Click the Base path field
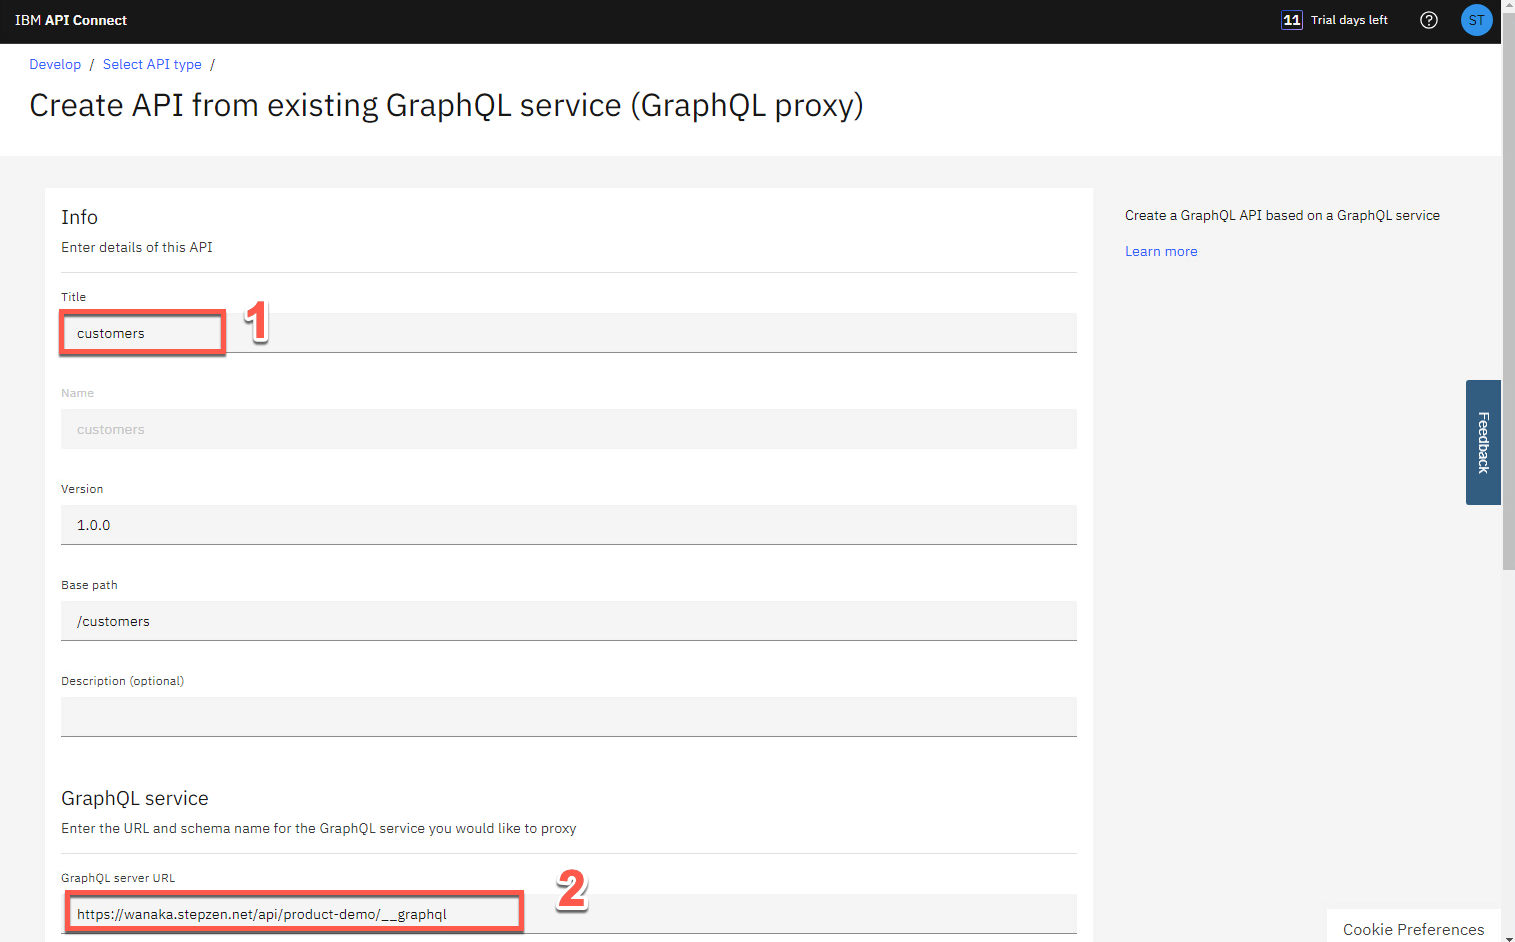This screenshot has height=942, width=1515. [x=568, y=621]
